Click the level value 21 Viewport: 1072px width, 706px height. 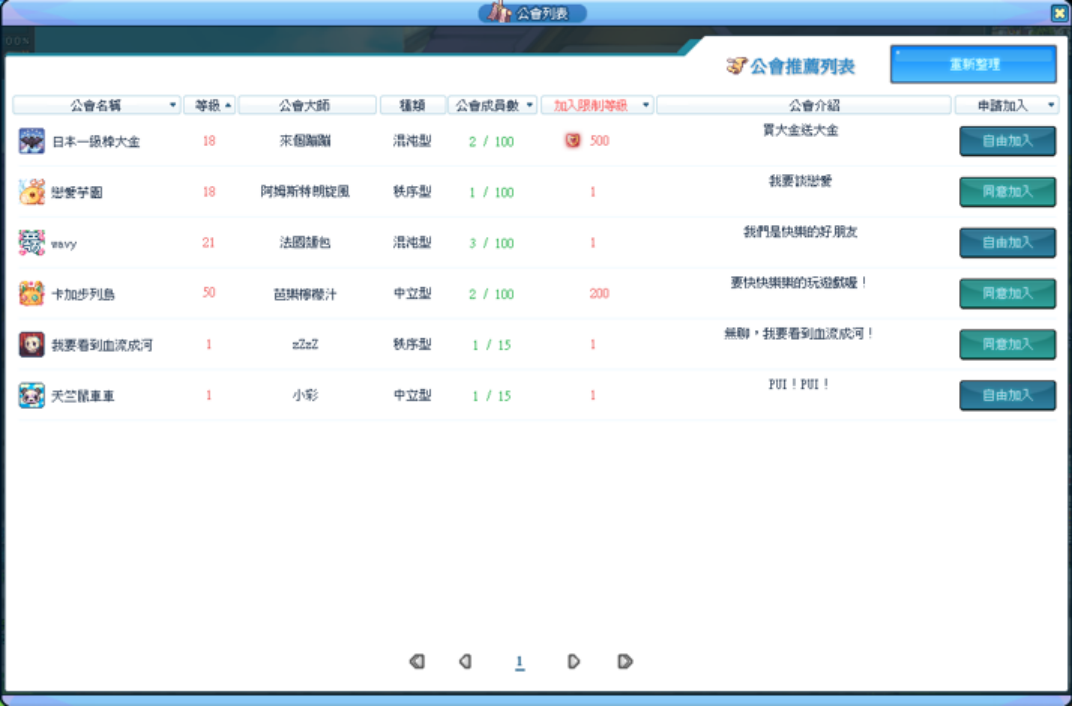(209, 243)
